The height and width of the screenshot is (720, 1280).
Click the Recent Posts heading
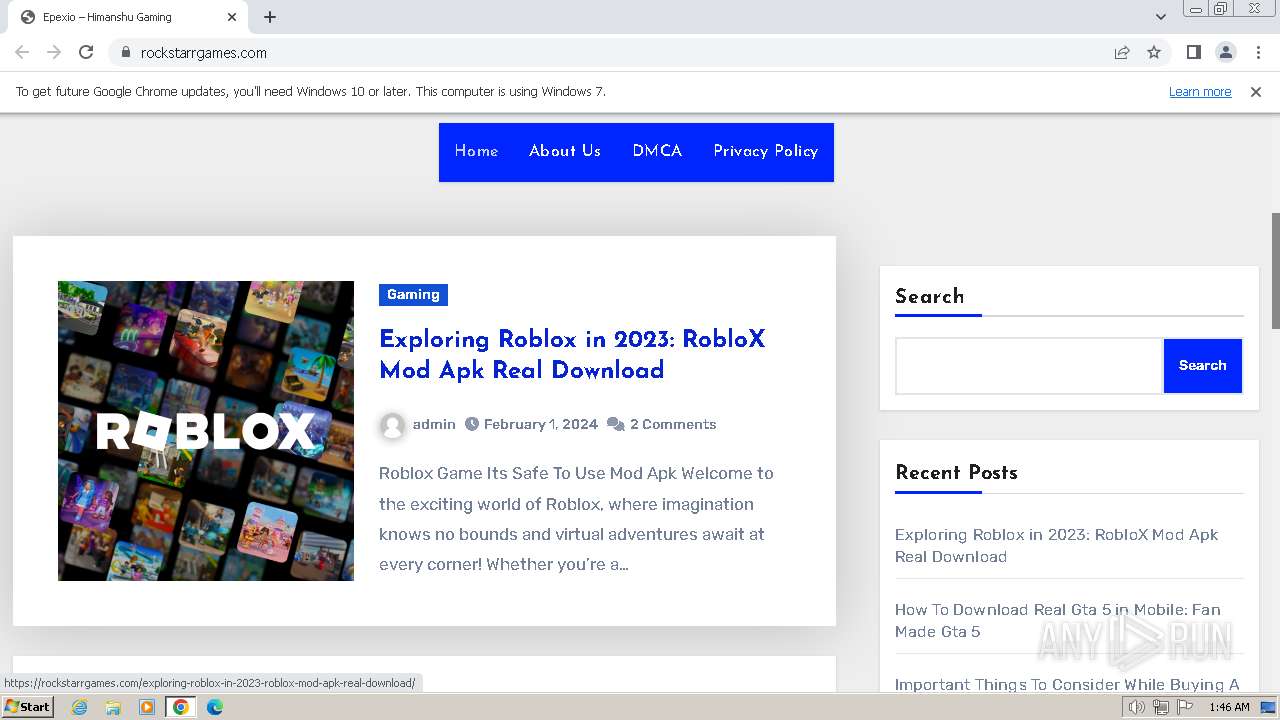click(956, 473)
